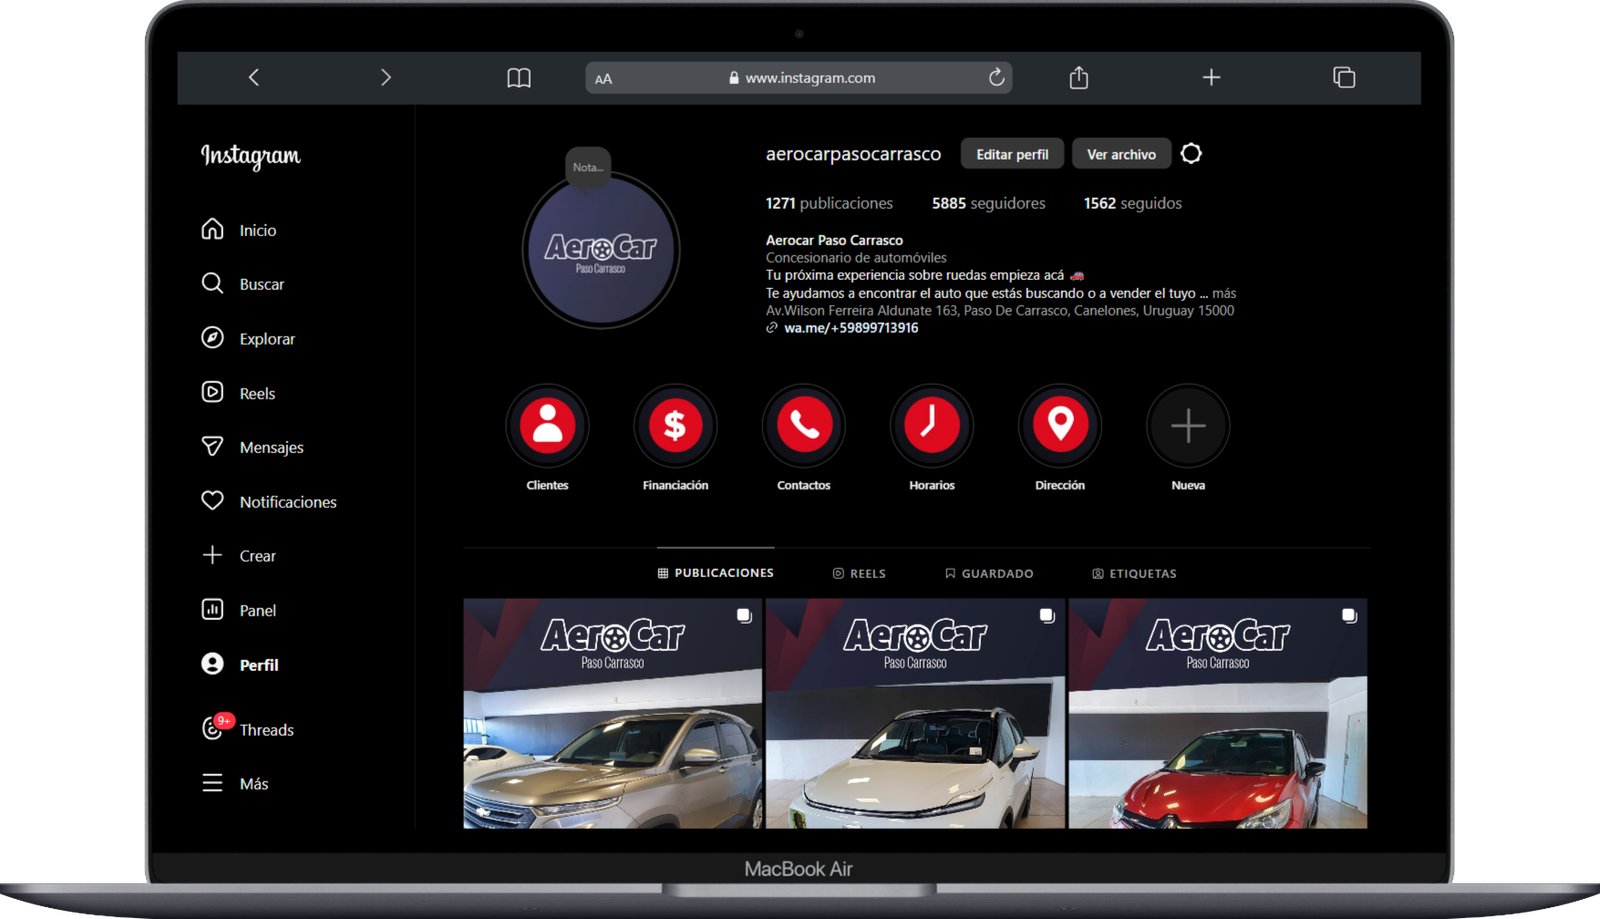Open the Clientes story highlight
Screen dimensions: 1600x919
coord(547,426)
